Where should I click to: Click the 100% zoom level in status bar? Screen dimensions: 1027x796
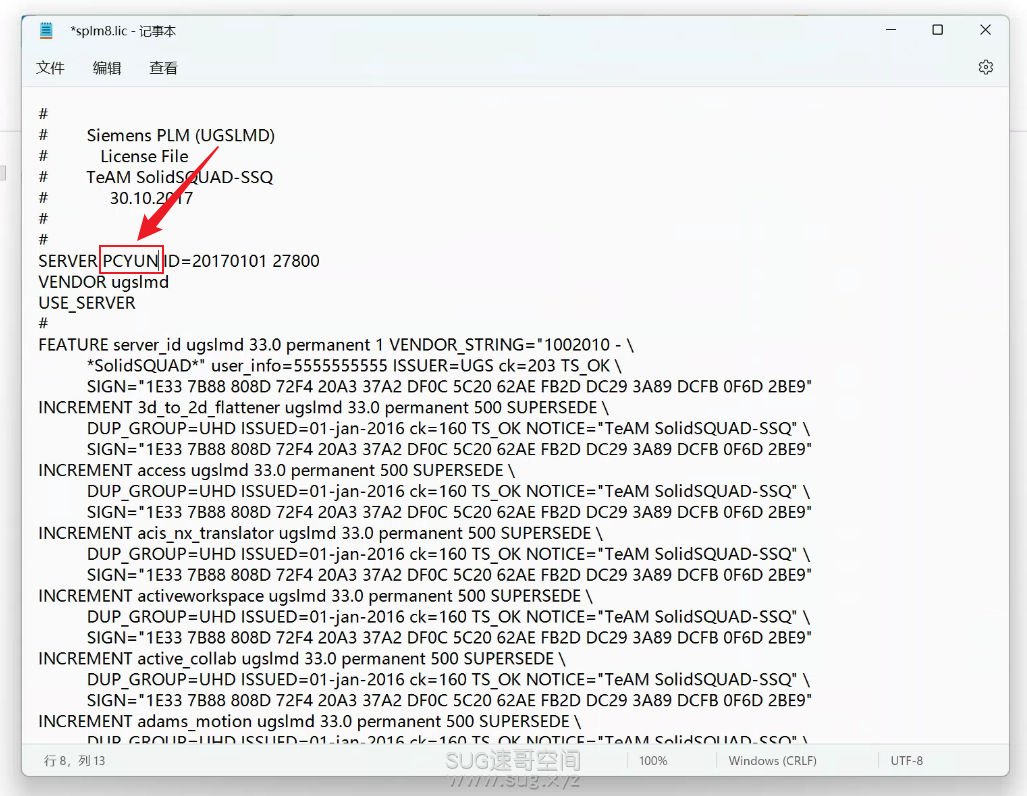(x=653, y=761)
